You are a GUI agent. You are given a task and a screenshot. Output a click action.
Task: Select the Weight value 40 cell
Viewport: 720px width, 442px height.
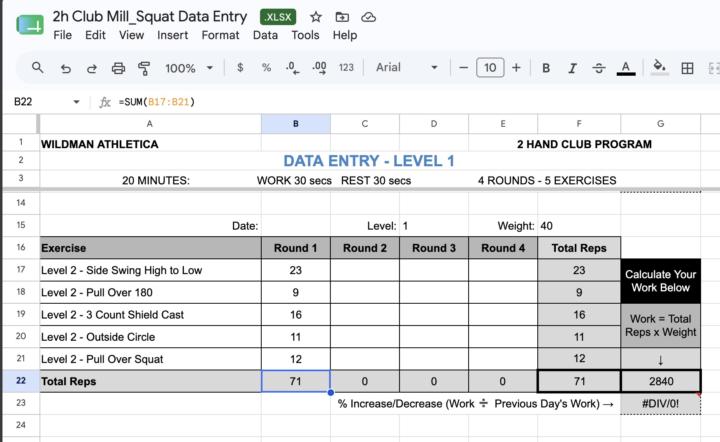[579, 225]
